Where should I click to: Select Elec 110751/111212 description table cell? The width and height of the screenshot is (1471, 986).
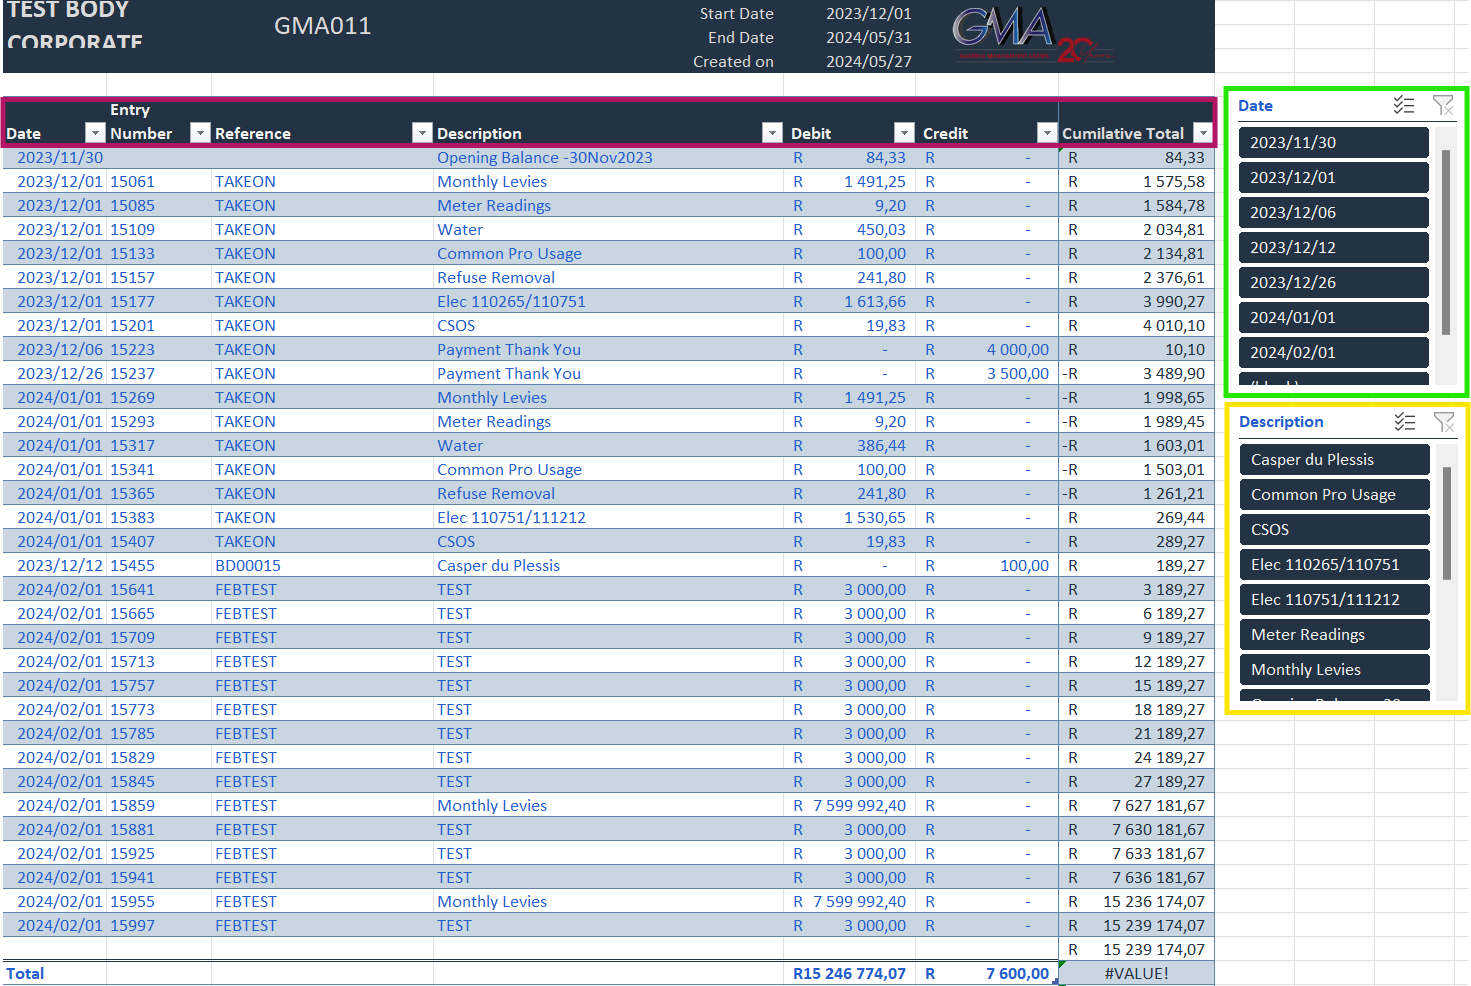(x=608, y=517)
